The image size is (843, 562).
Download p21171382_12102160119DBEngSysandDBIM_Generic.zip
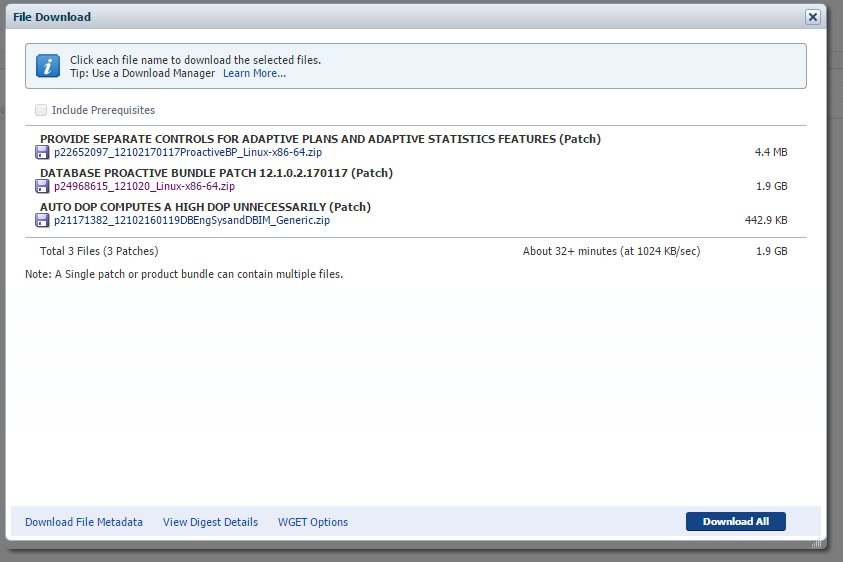pyautogui.click(x=192, y=220)
